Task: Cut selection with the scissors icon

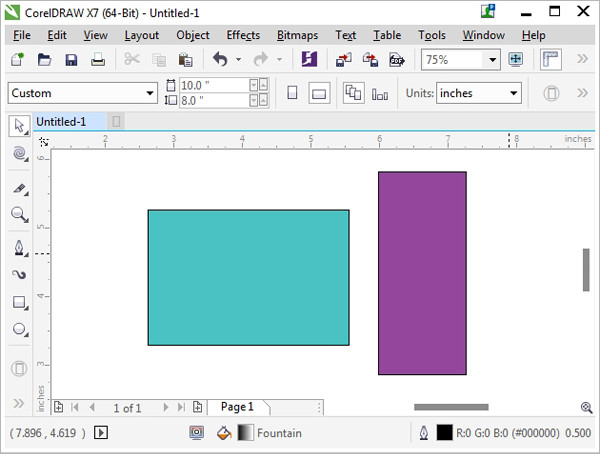Action: pyautogui.click(x=132, y=59)
